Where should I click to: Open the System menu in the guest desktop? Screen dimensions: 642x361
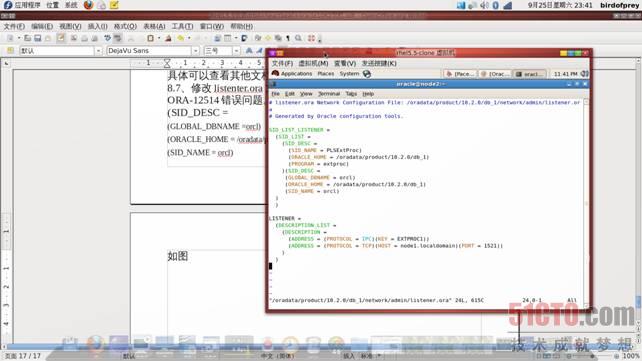(349, 74)
